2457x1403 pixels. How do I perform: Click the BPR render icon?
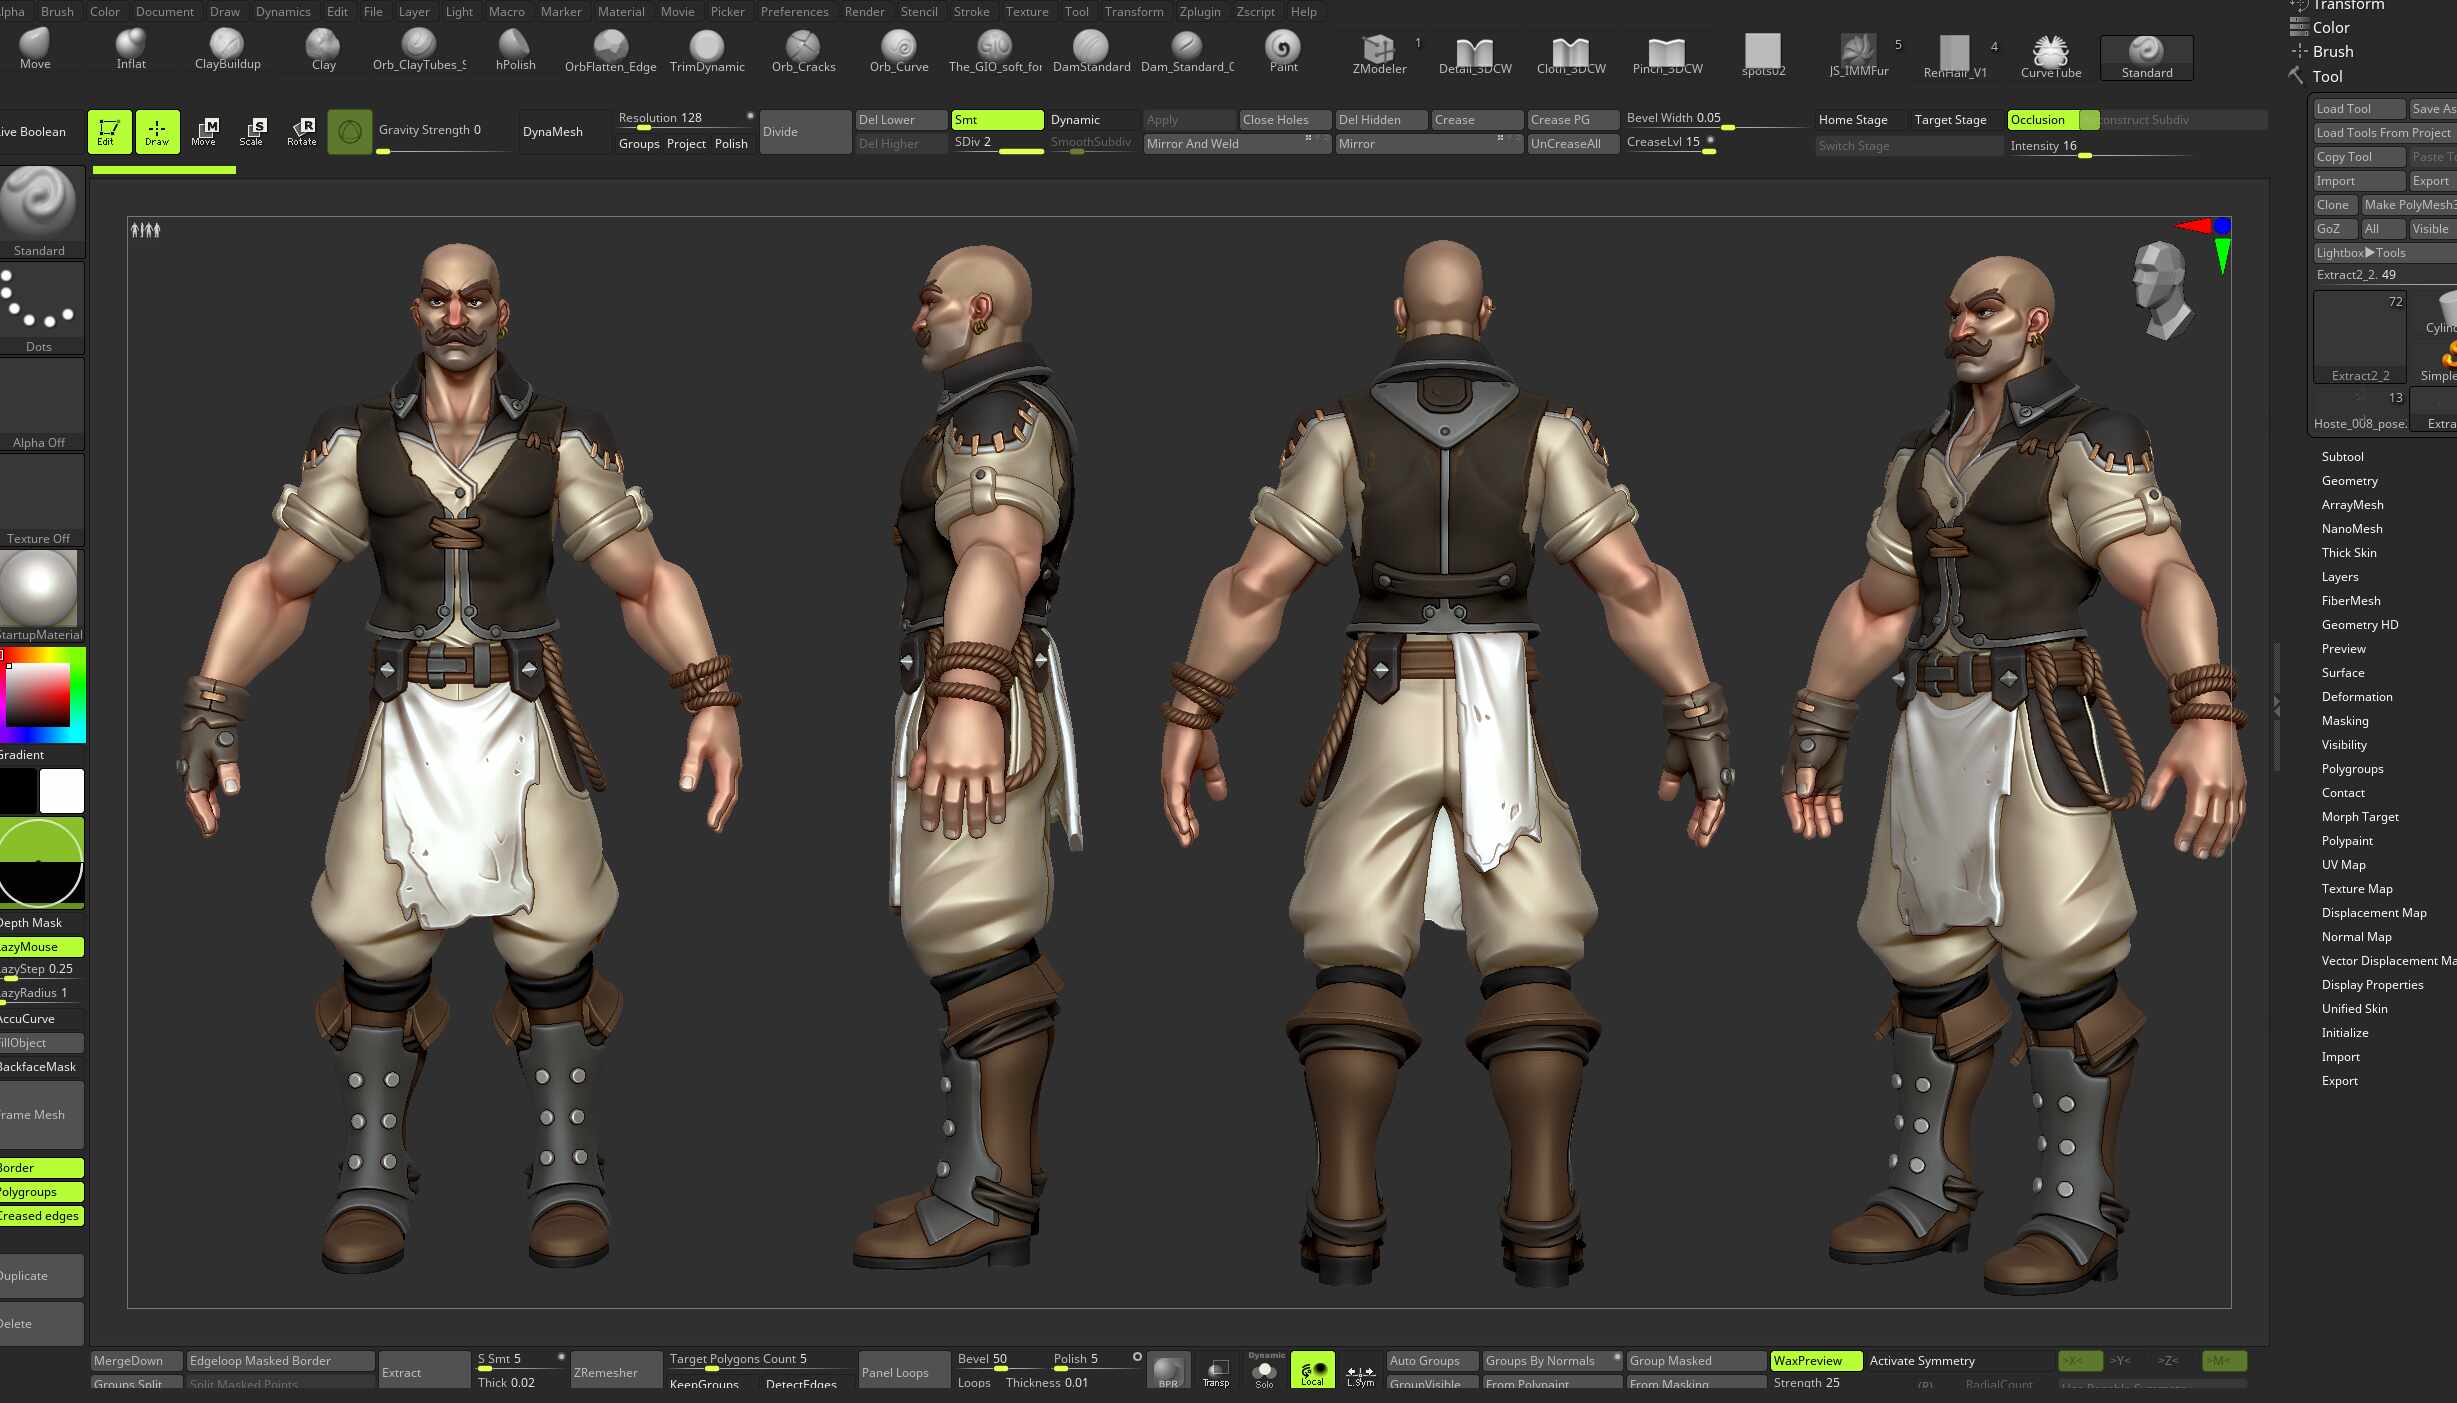click(1168, 1371)
